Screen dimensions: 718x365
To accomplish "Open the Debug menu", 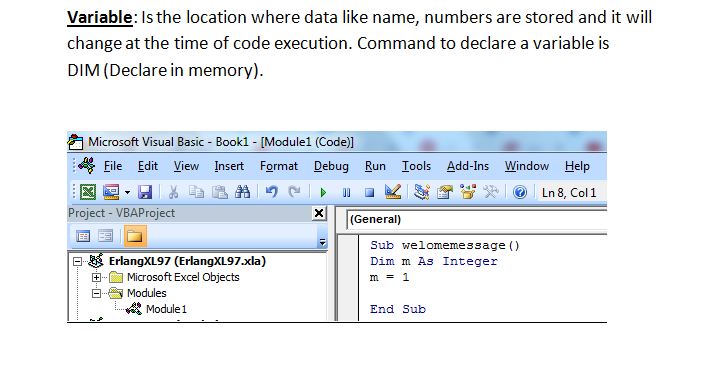I will click(x=331, y=166).
